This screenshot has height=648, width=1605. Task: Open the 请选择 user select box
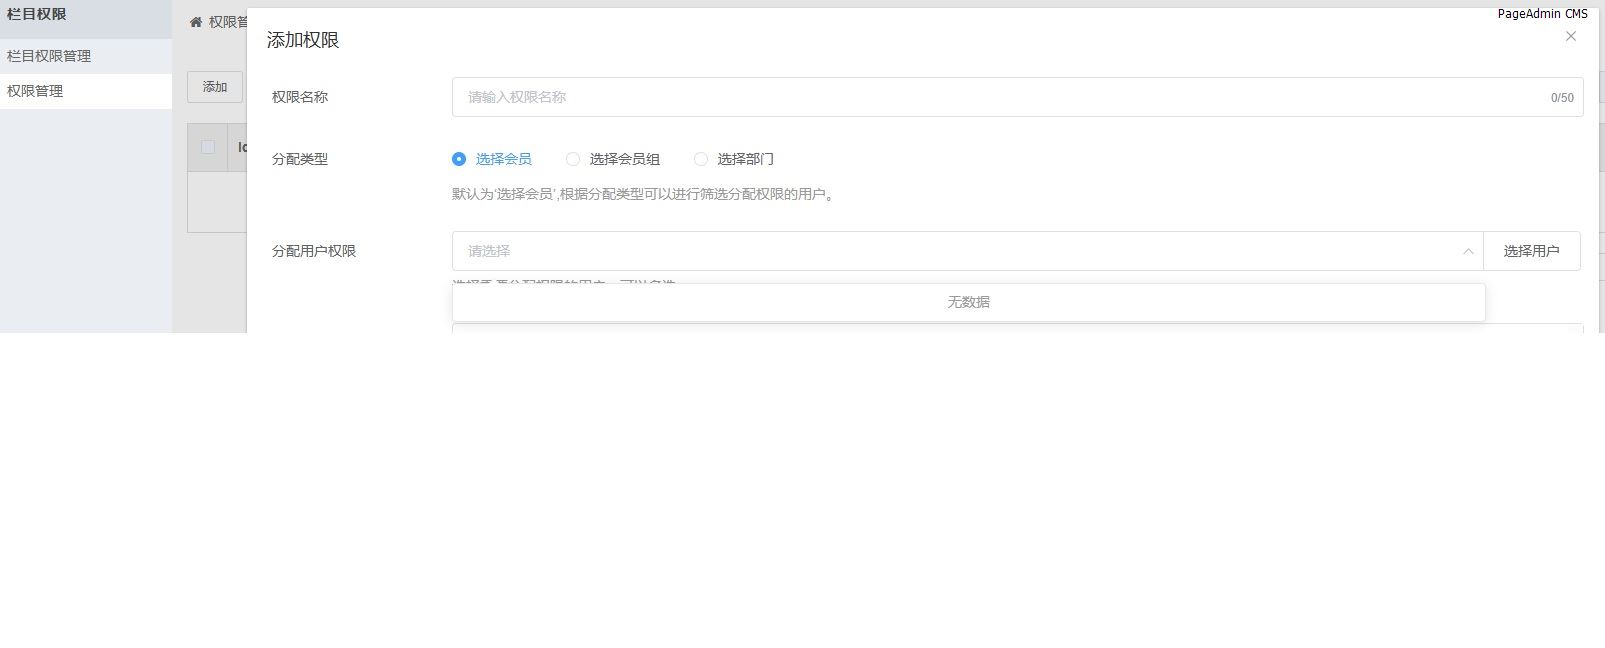coord(967,251)
